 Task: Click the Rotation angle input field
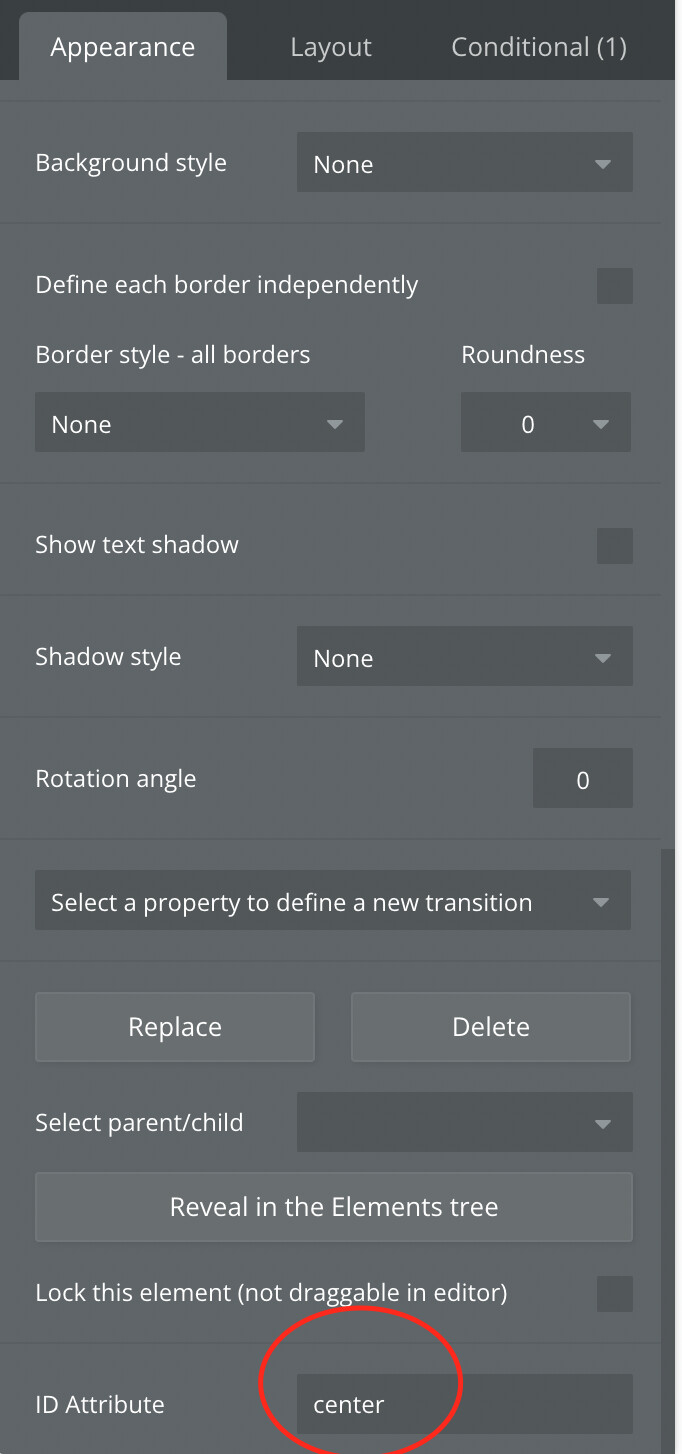(583, 778)
